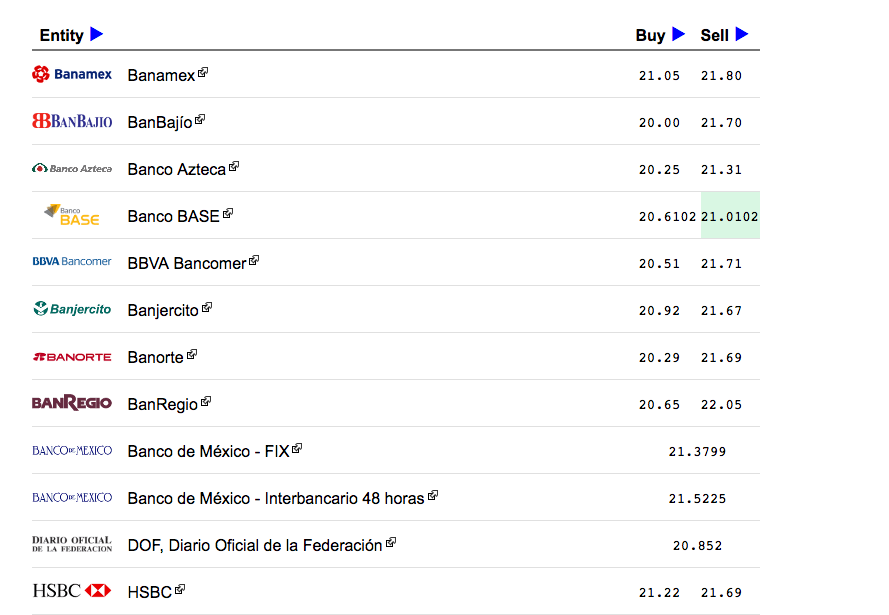
Task: Click the Diario Oficial de la Federación logo
Action: pos(72,544)
